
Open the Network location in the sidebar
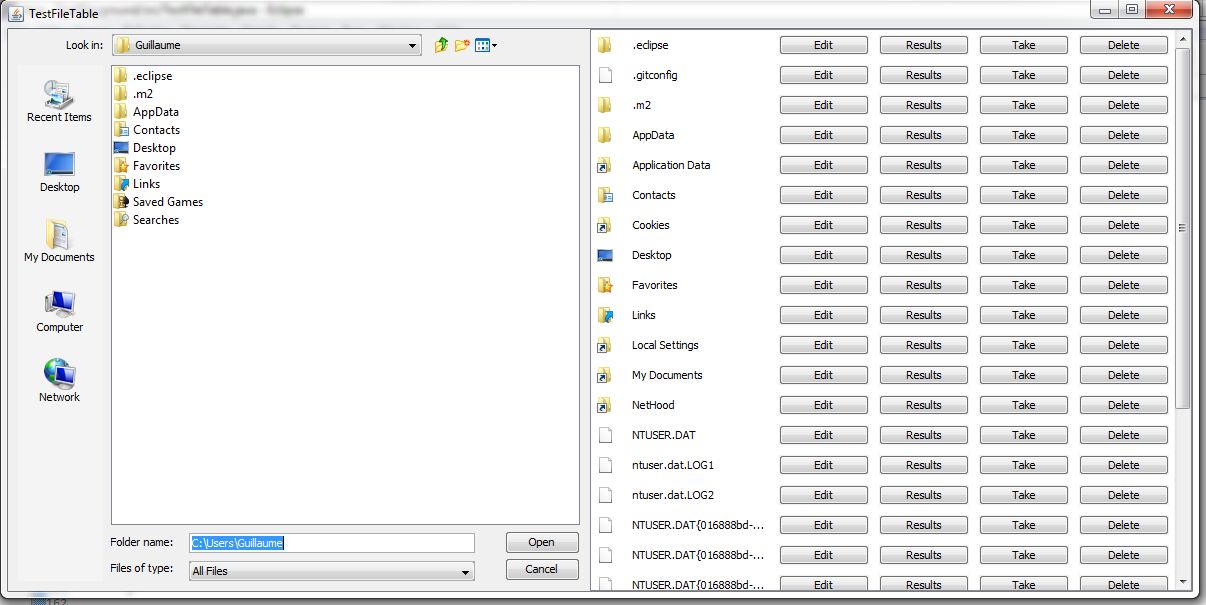coord(59,382)
